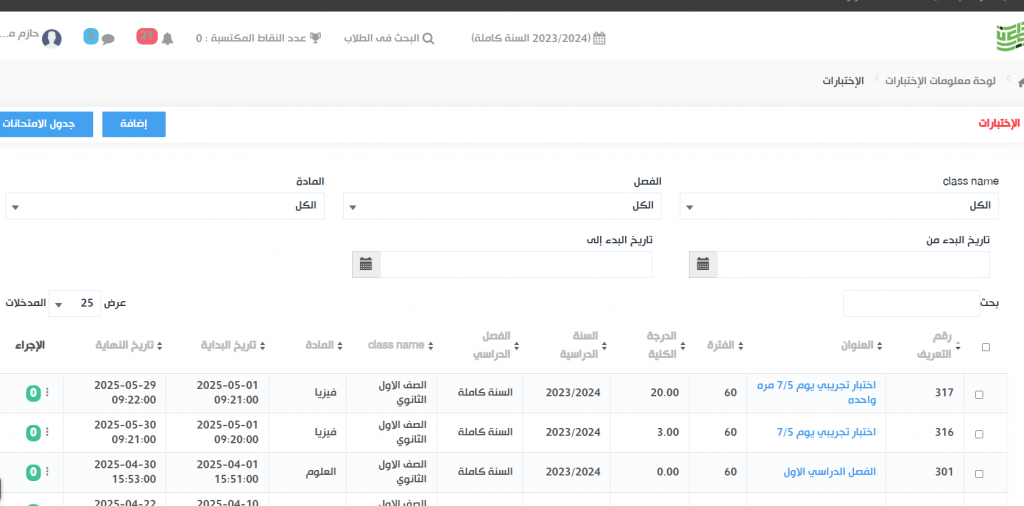1024x506 pixels.
Task: Open three-dot actions menu for exam 317
Action: click(x=47, y=393)
